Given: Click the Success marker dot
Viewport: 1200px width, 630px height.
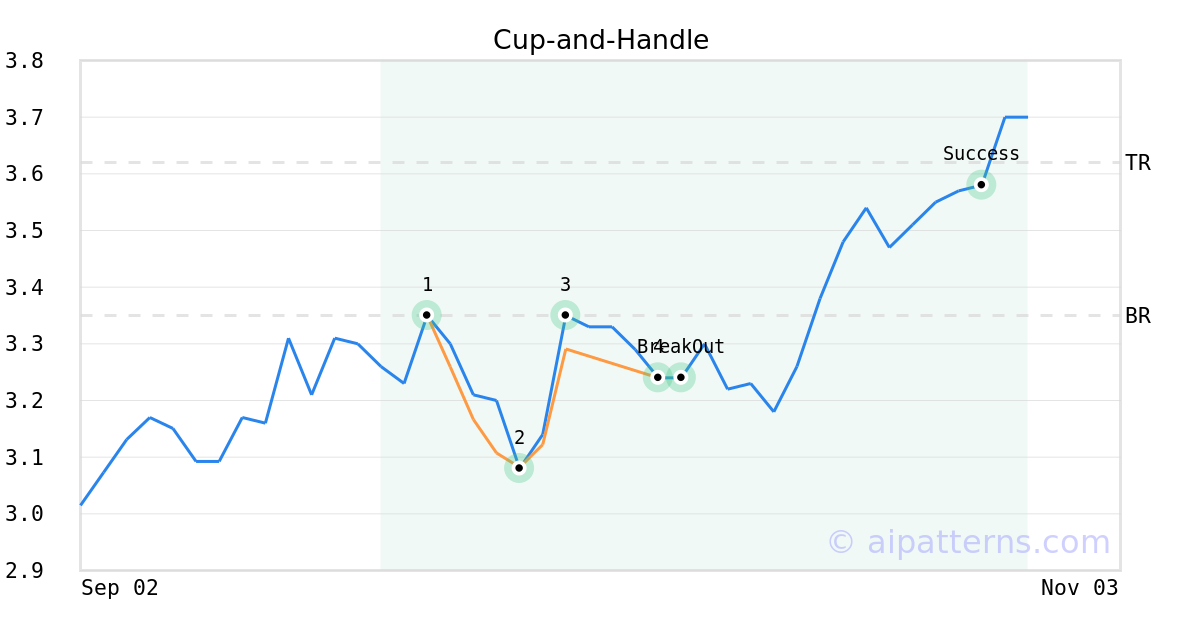Looking at the screenshot, I should point(981,184).
